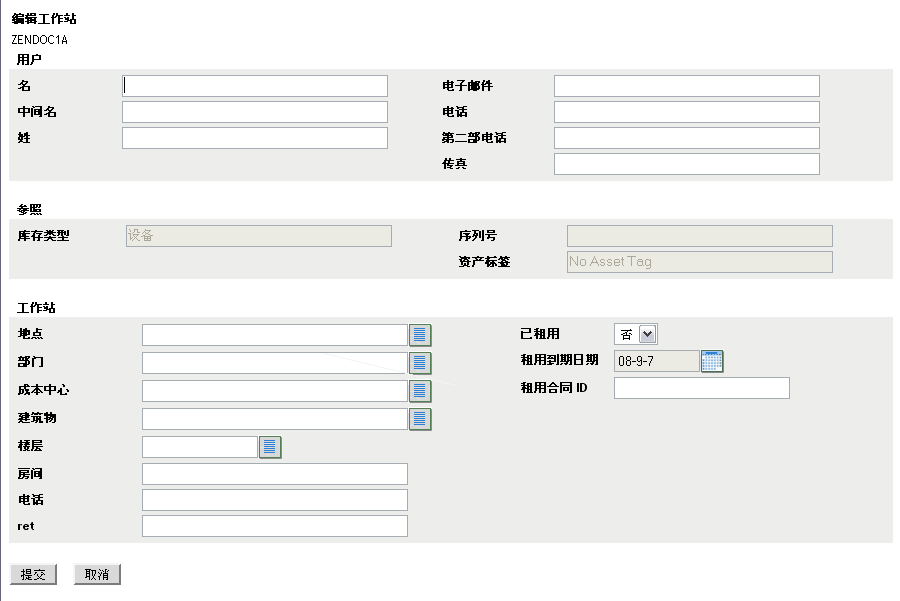Viewport: 900px width, 601px height.
Task: Select the 工作站 section heading
Action: tap(36, 308)
